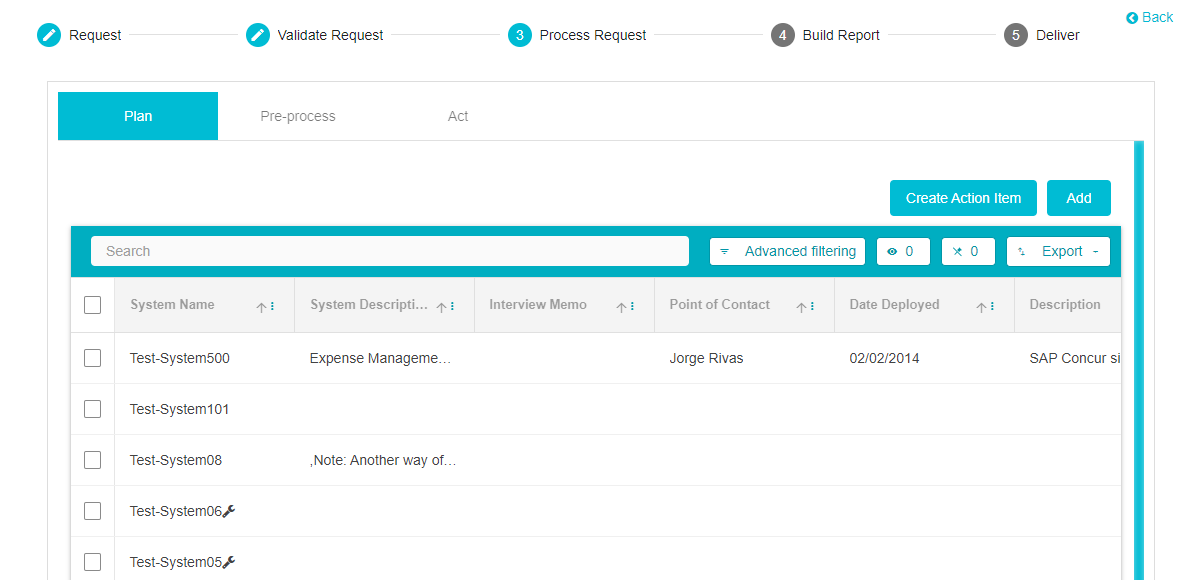Image resolution: width=1199 pixels, height=580 pixels.
Task: Click the SAP Concur description cell
Action: click(1075, 358)
